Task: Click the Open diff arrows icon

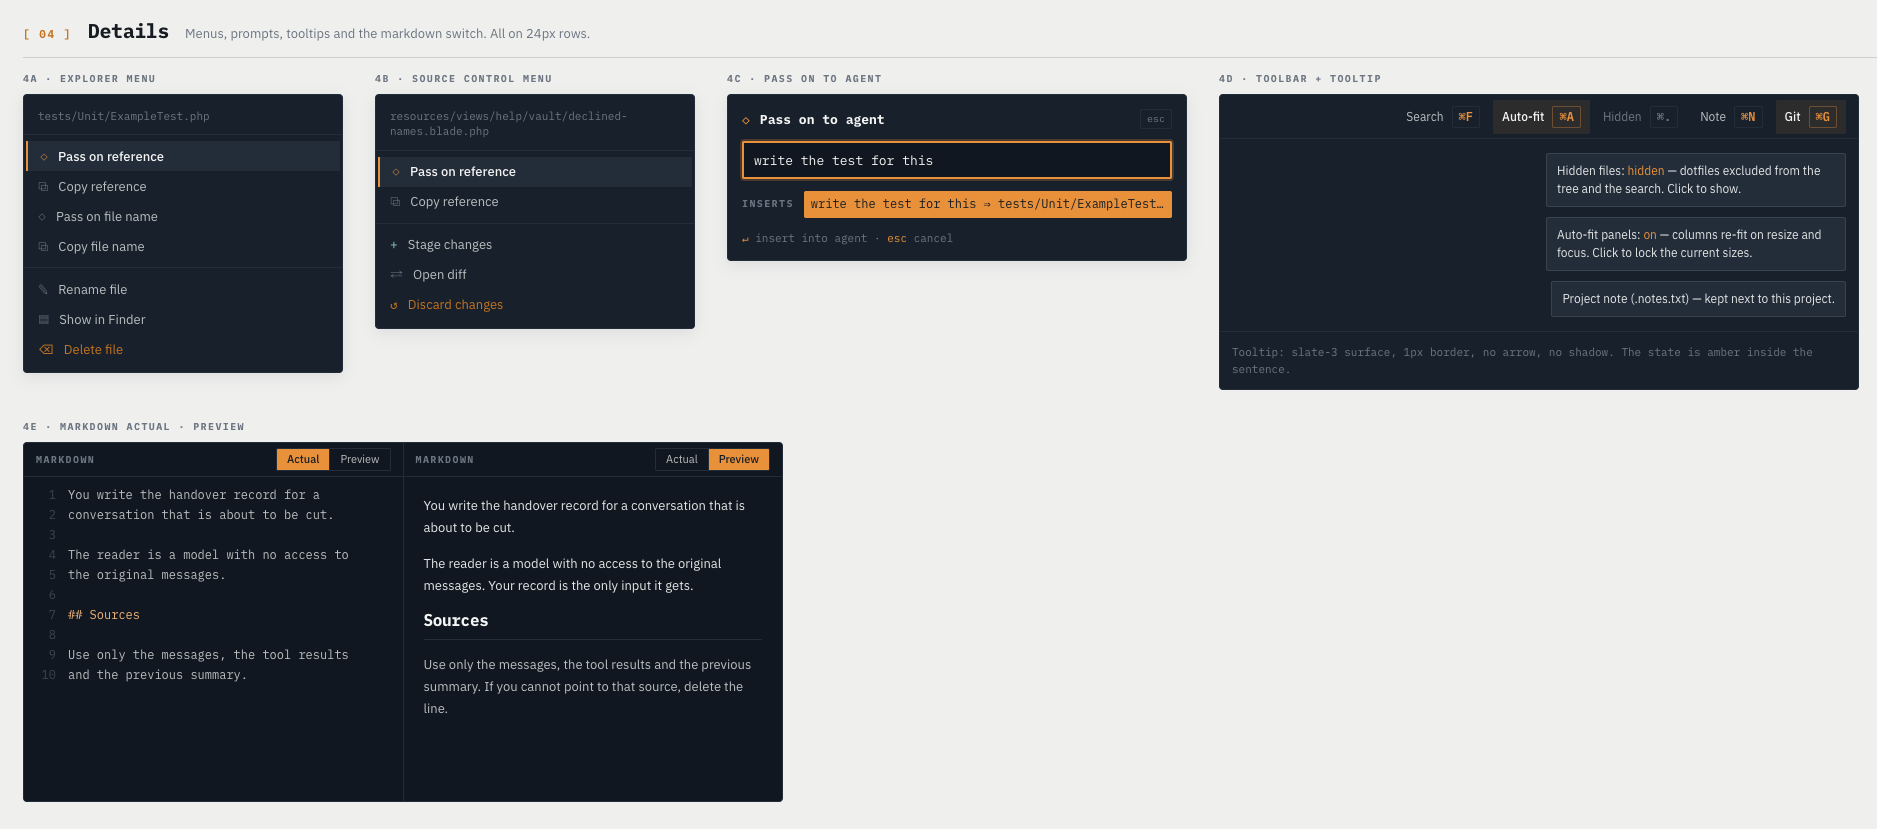Action: (x=396, y=275)
